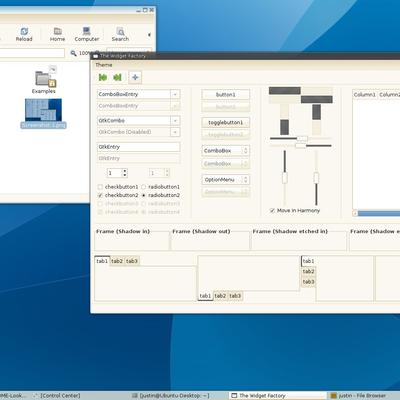
Task: Click the enabled ComboBoxEntry text field
Action: 134,94
